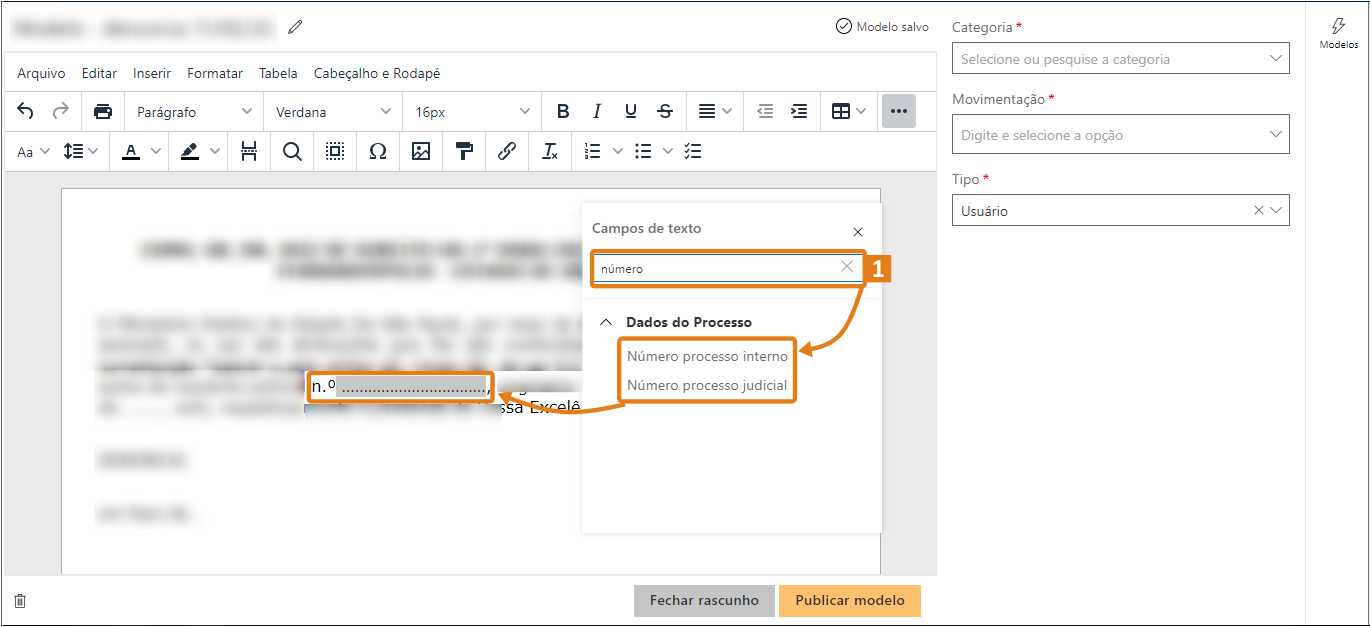Click the Undo arrow icon

(25, 111)
